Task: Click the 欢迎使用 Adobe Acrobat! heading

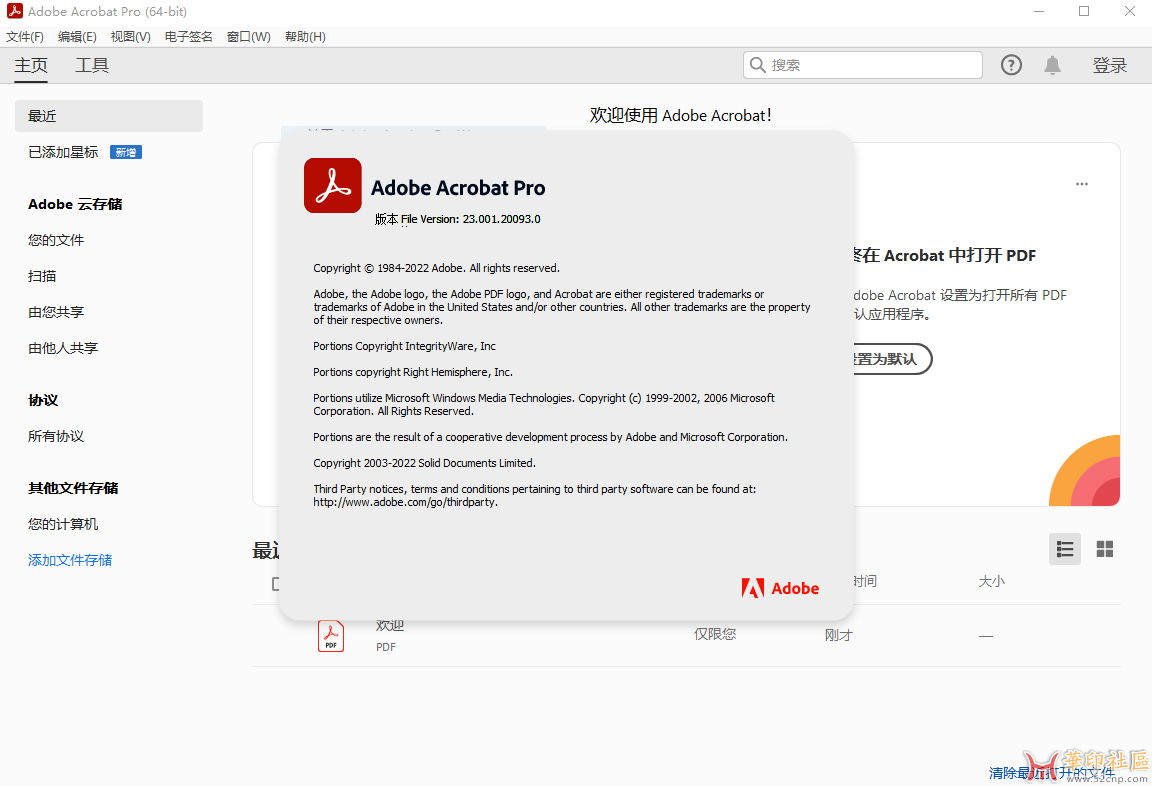Action: point(680,115)
